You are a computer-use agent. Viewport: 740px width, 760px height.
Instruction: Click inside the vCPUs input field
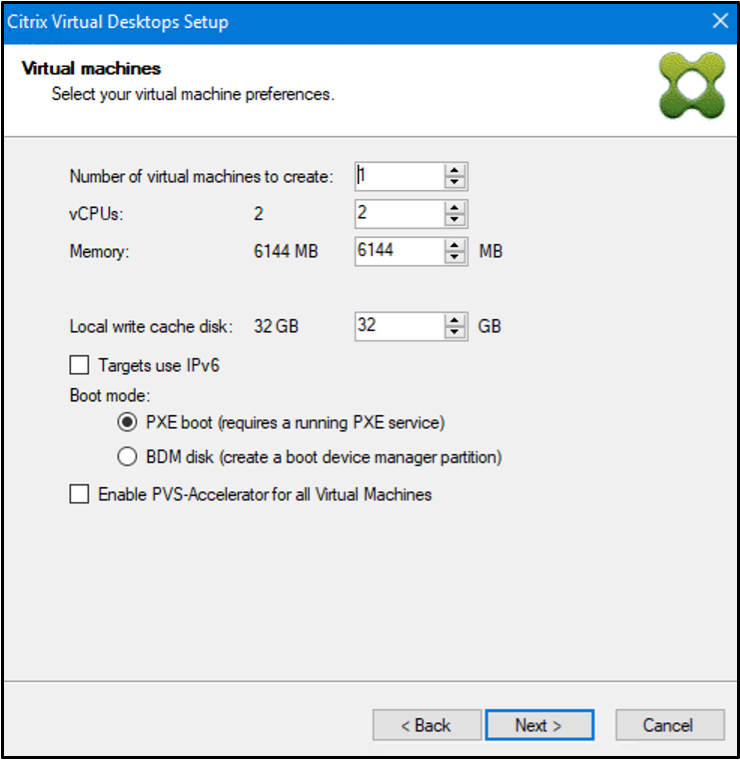point(400,214)
